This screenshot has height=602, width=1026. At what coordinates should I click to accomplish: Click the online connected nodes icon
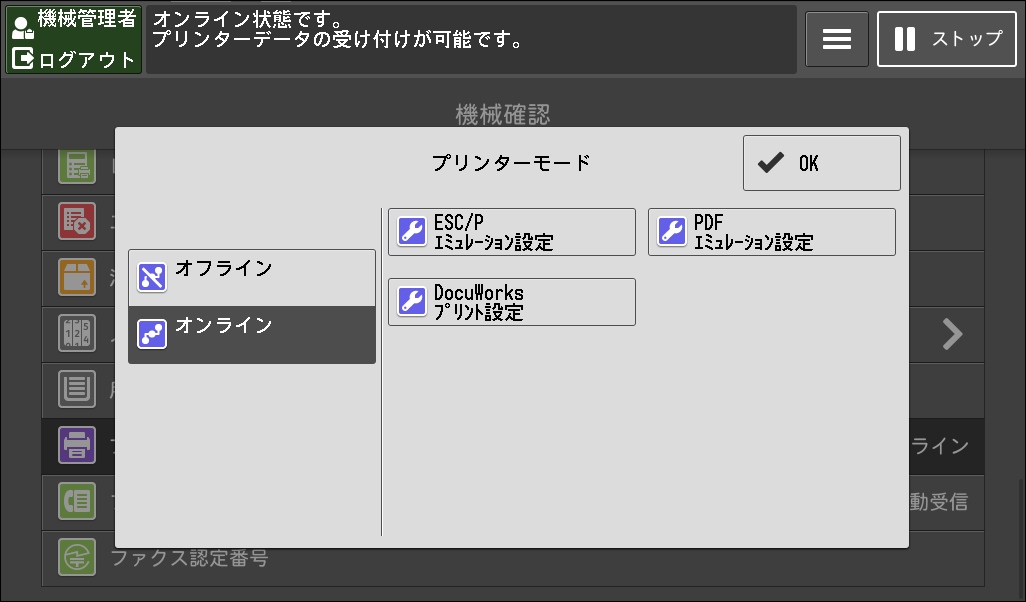click(152, 334)
